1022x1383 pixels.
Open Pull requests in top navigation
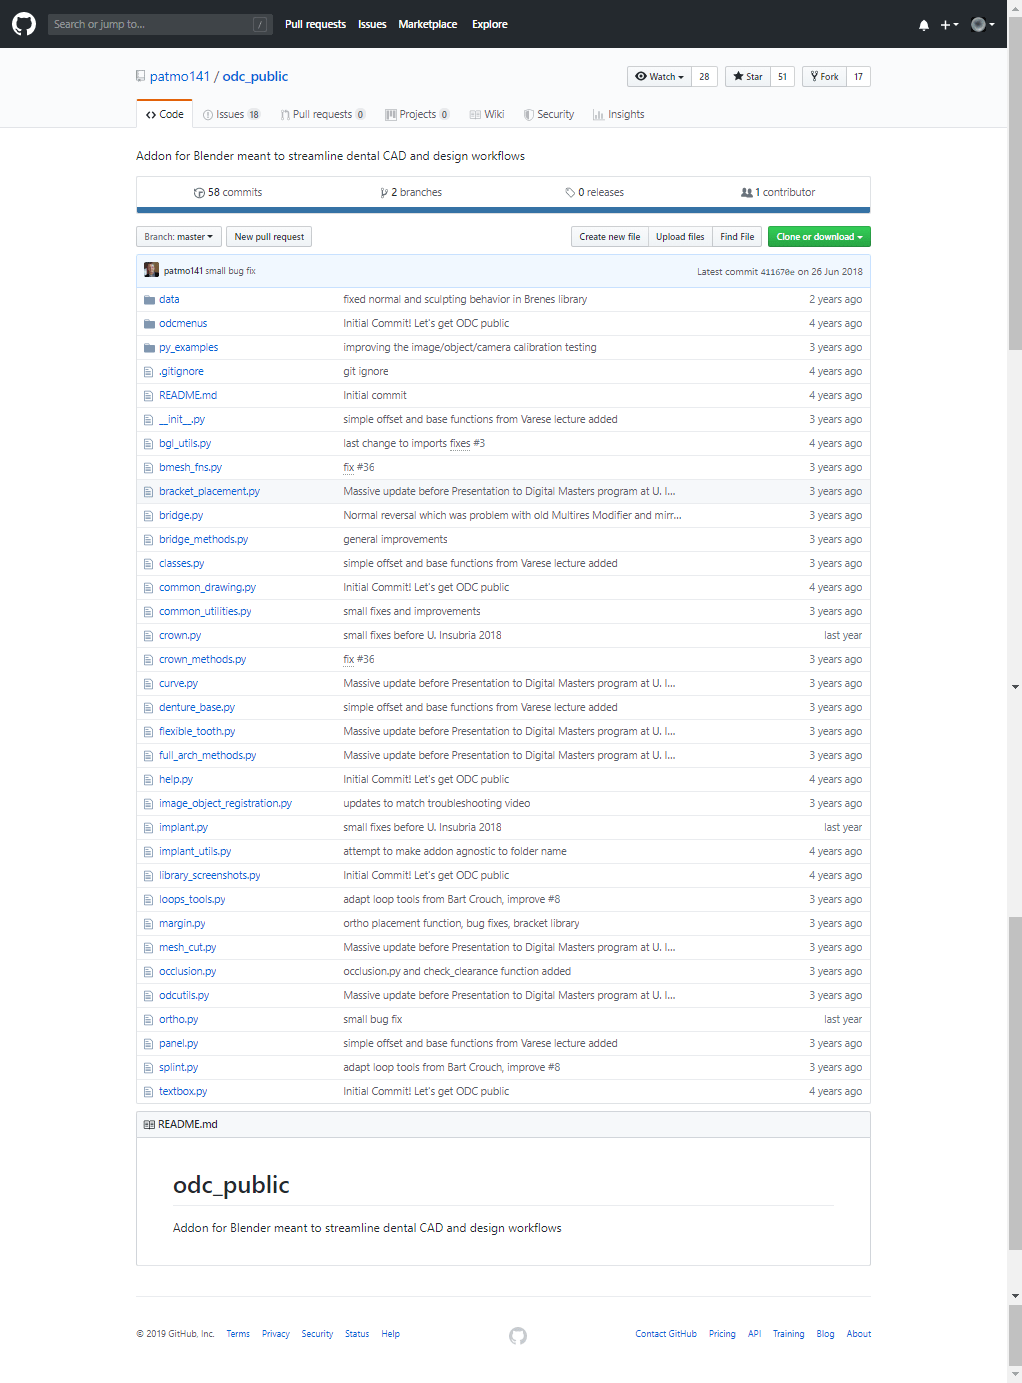[x=315, y=24]
